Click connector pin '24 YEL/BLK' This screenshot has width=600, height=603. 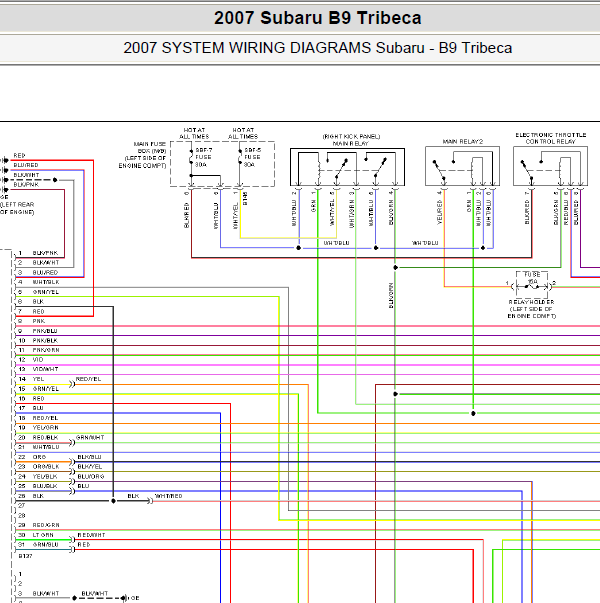click(x=38, y=476)
